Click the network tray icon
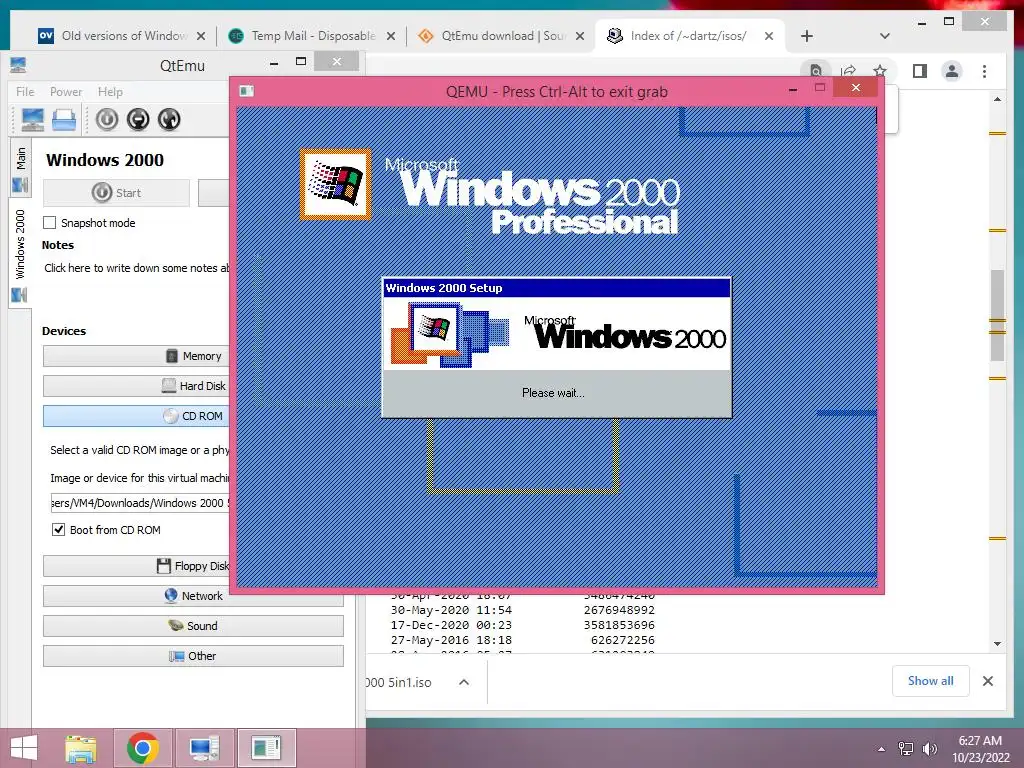The height and width of the screenshot is (768, 1024). [x=906, y=749]
